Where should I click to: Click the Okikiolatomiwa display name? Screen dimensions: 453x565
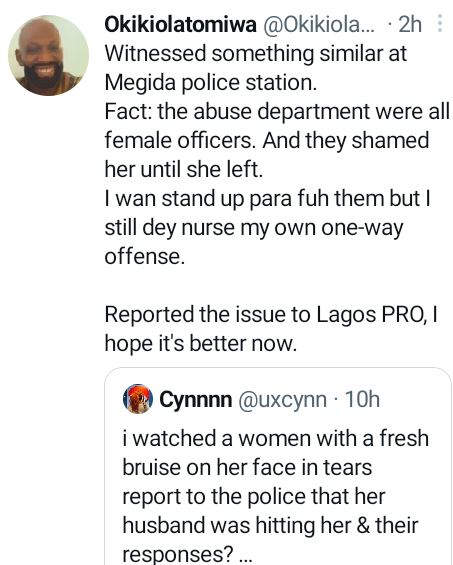point(181,25)
